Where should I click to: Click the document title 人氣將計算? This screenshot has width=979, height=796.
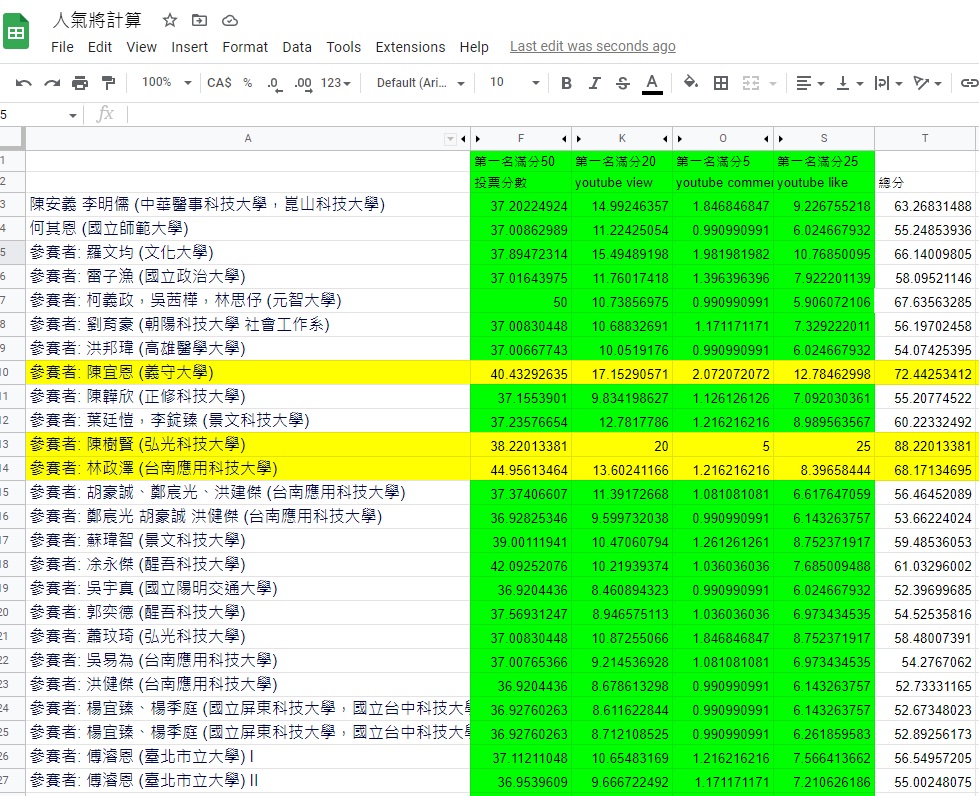[97, 21]
